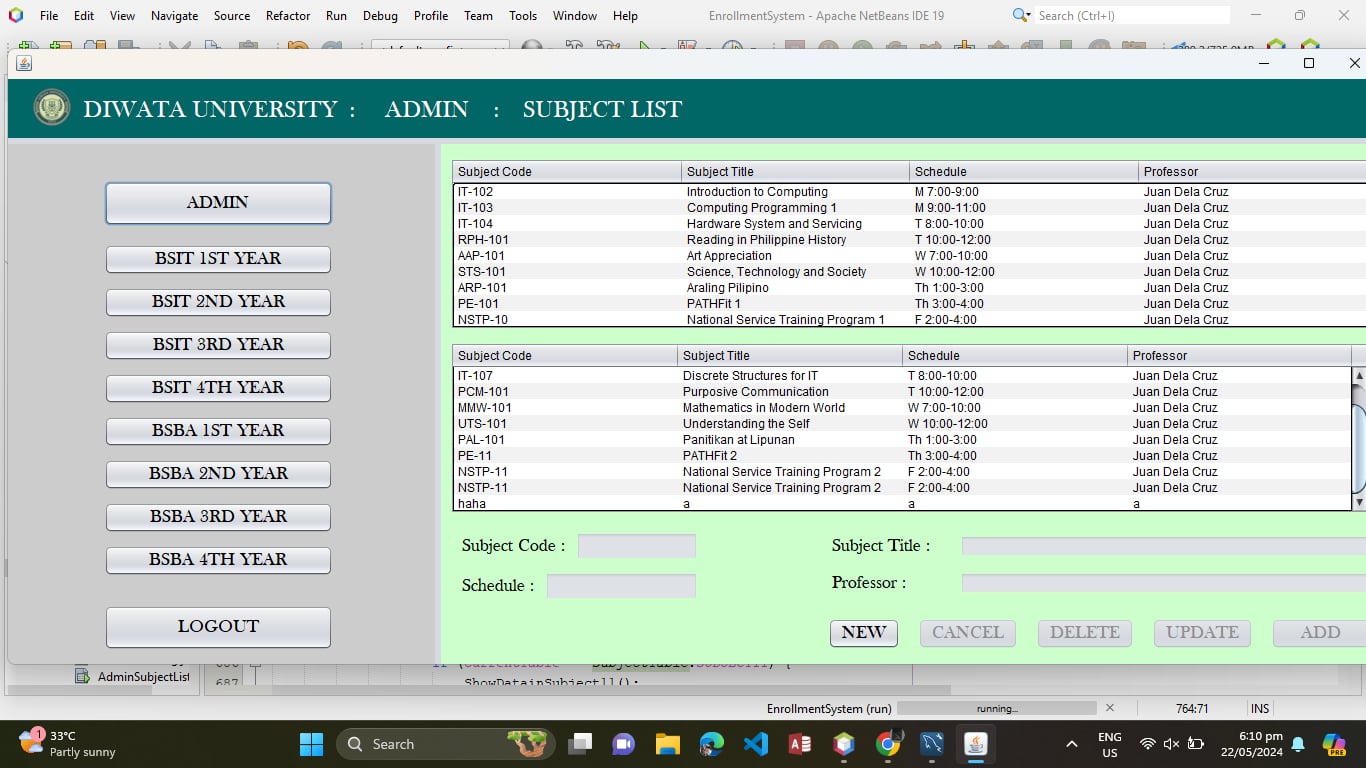Viewport: 1366px width, 768px height.
Task: Select BSIT 1ST YEAR
Action: click(x=218, y=259)
